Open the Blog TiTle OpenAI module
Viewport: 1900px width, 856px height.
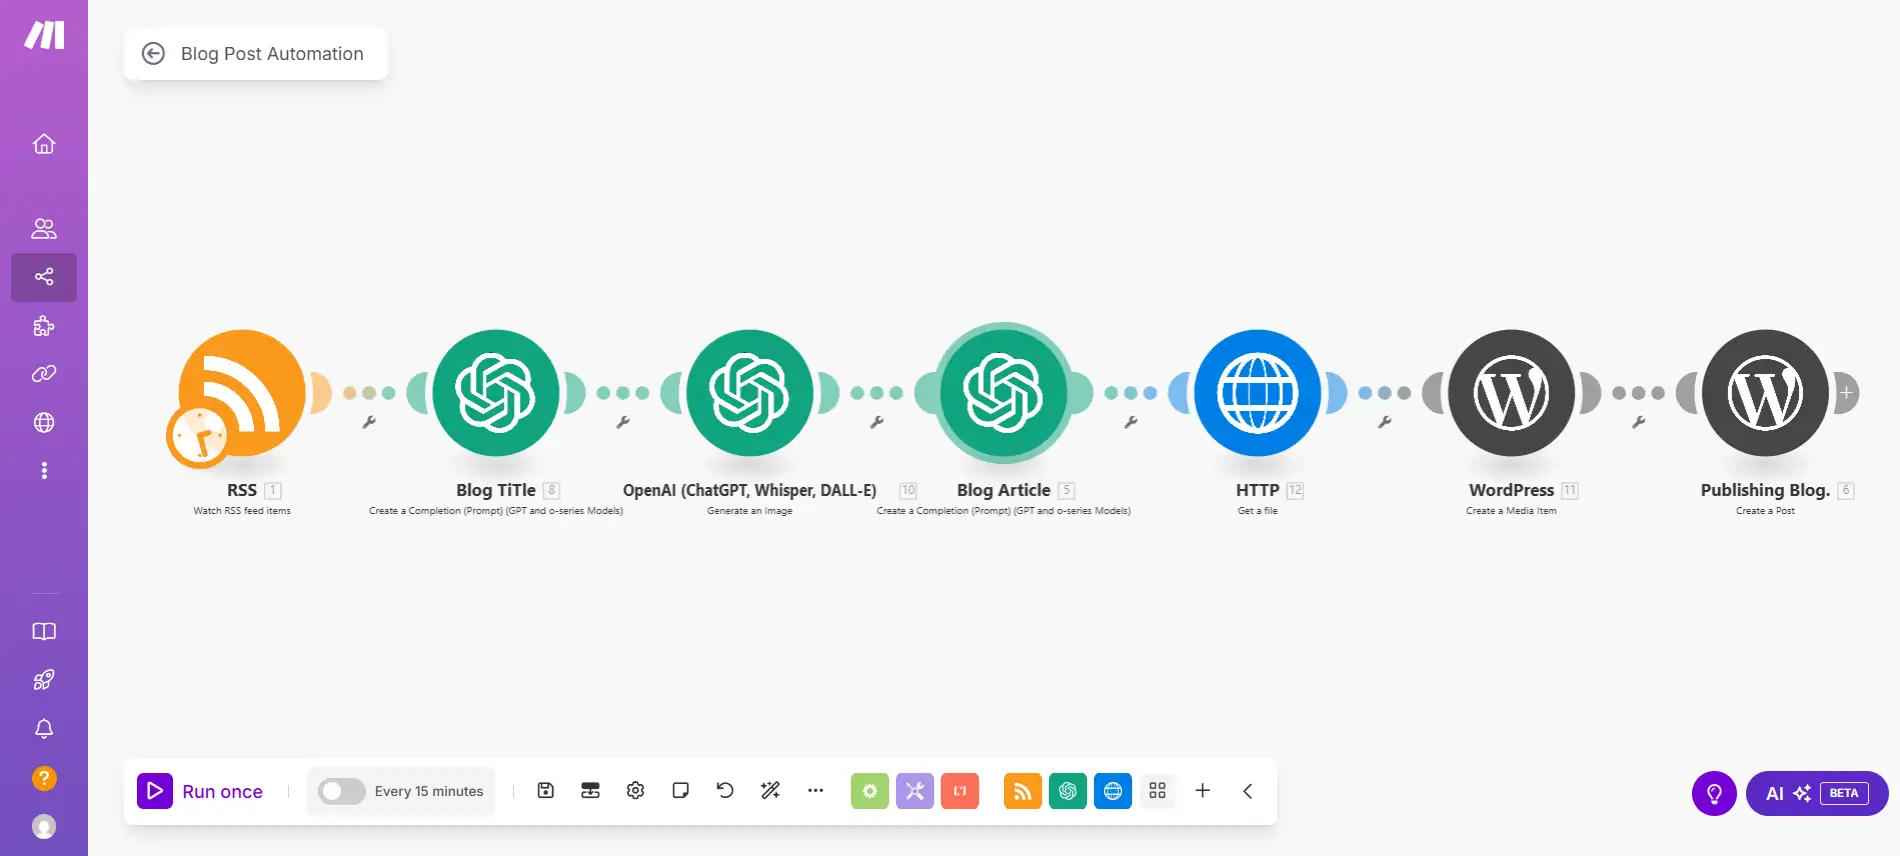pyautogui.click(x=496, y=393)
